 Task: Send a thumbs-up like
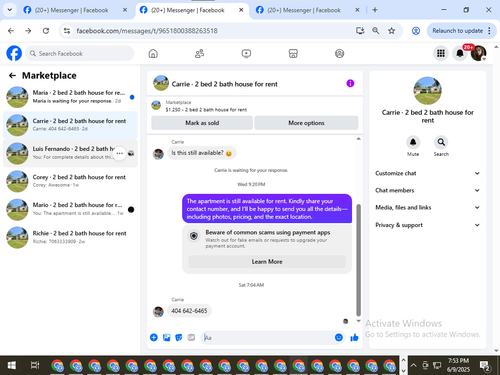[x=354, y=337]
